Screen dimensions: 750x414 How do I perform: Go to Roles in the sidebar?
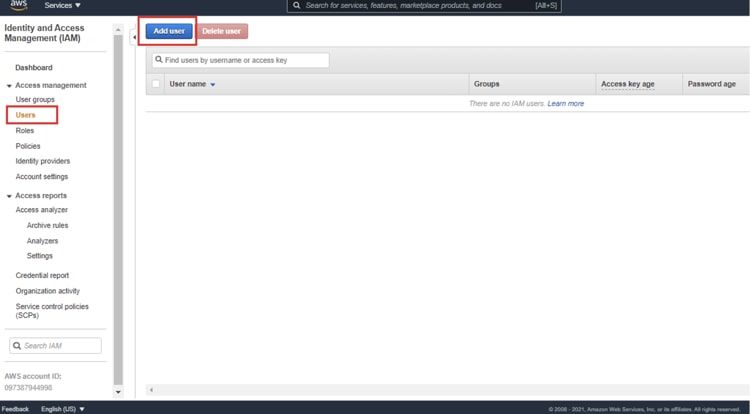(x=25, y=130)
